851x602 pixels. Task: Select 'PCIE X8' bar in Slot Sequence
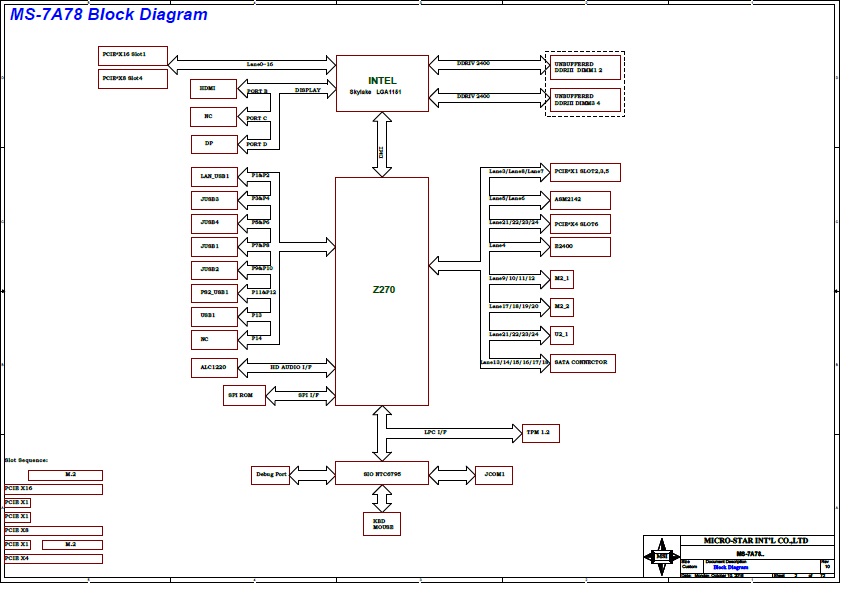click(x=53, y=531)
